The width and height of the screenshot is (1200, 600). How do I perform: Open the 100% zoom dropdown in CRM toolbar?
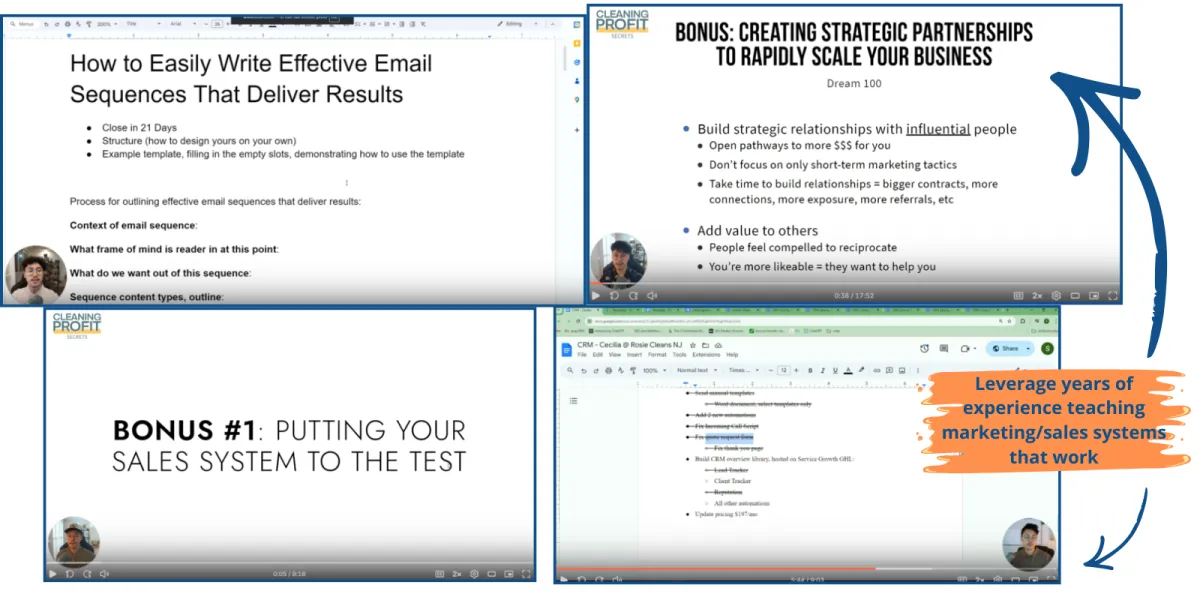click(x=654, y=370)
